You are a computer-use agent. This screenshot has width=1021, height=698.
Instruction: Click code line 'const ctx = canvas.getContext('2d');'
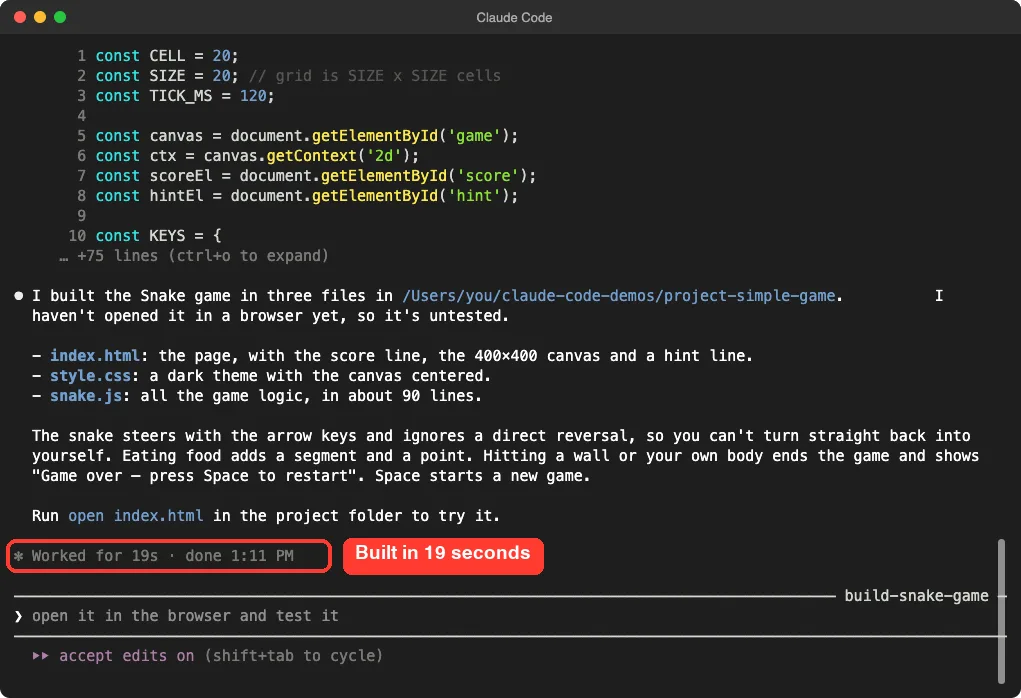[257, 156]
